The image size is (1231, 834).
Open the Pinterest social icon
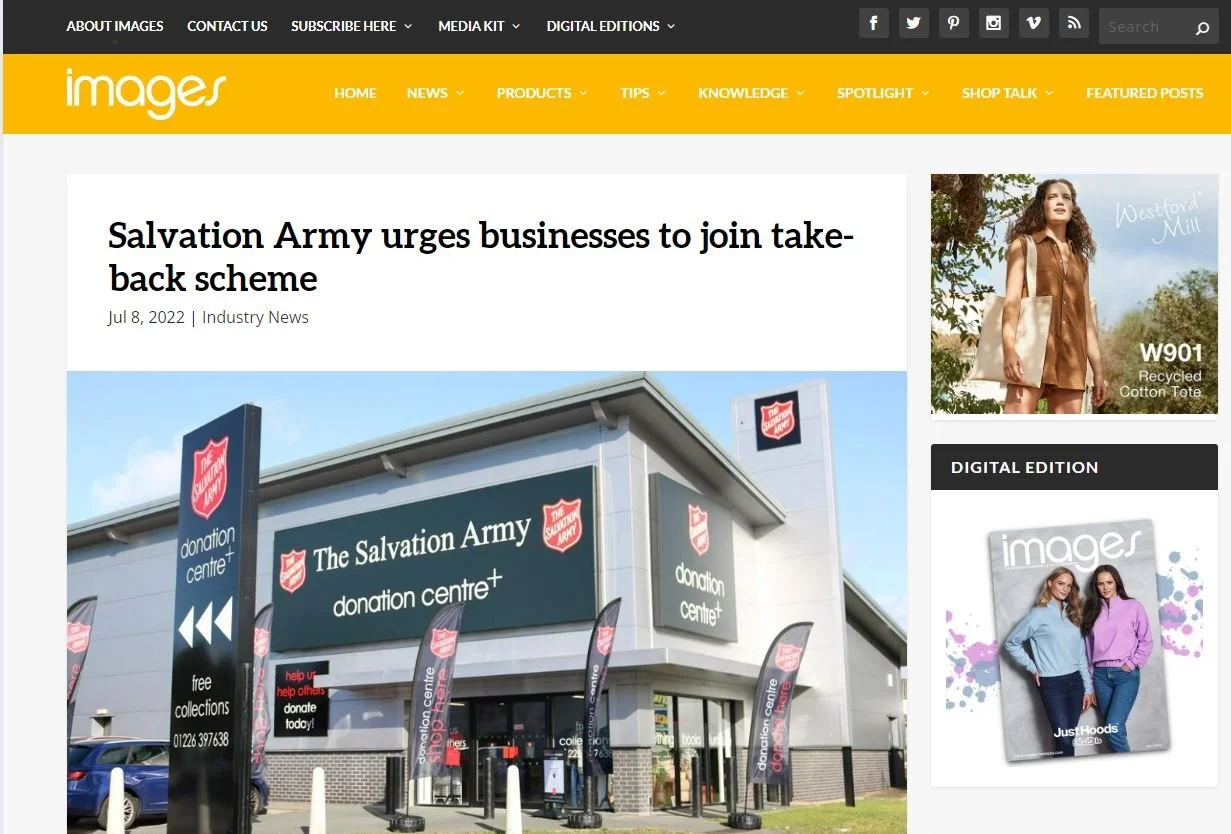tap(953, 24)
